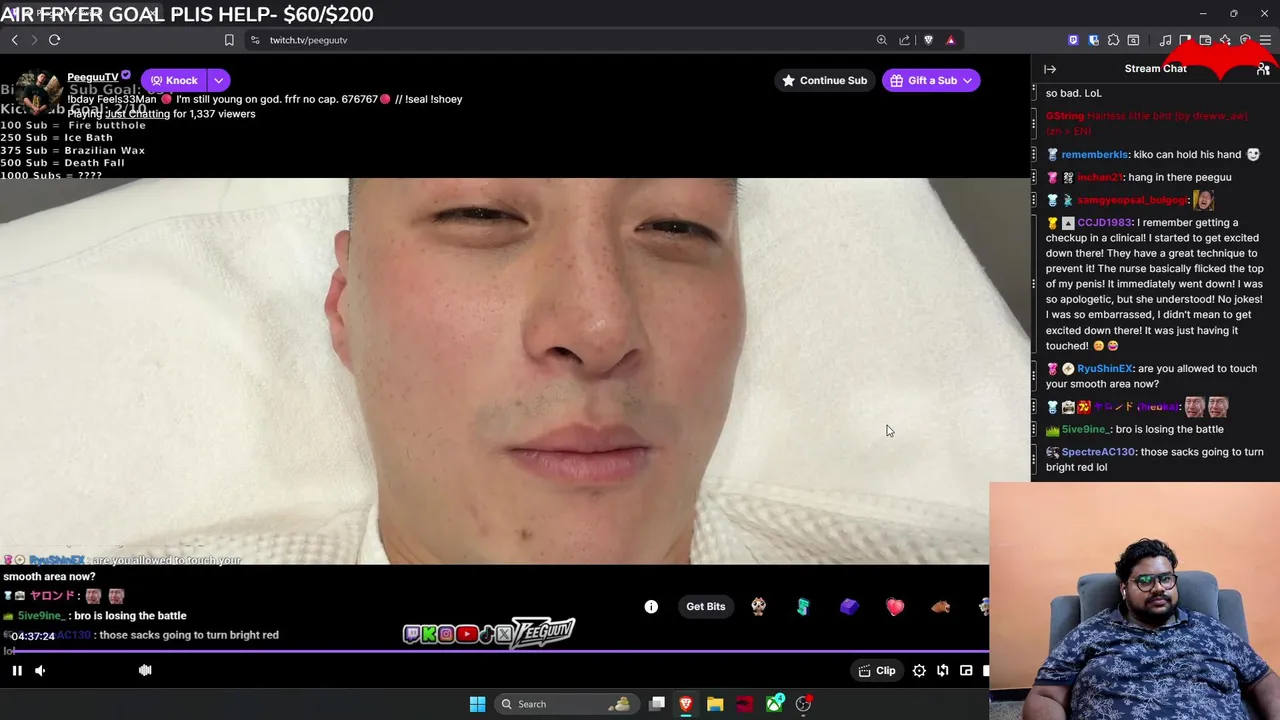Open SpectreAC130 username in chat
1280x720 pixels.
coord(1098,452)
